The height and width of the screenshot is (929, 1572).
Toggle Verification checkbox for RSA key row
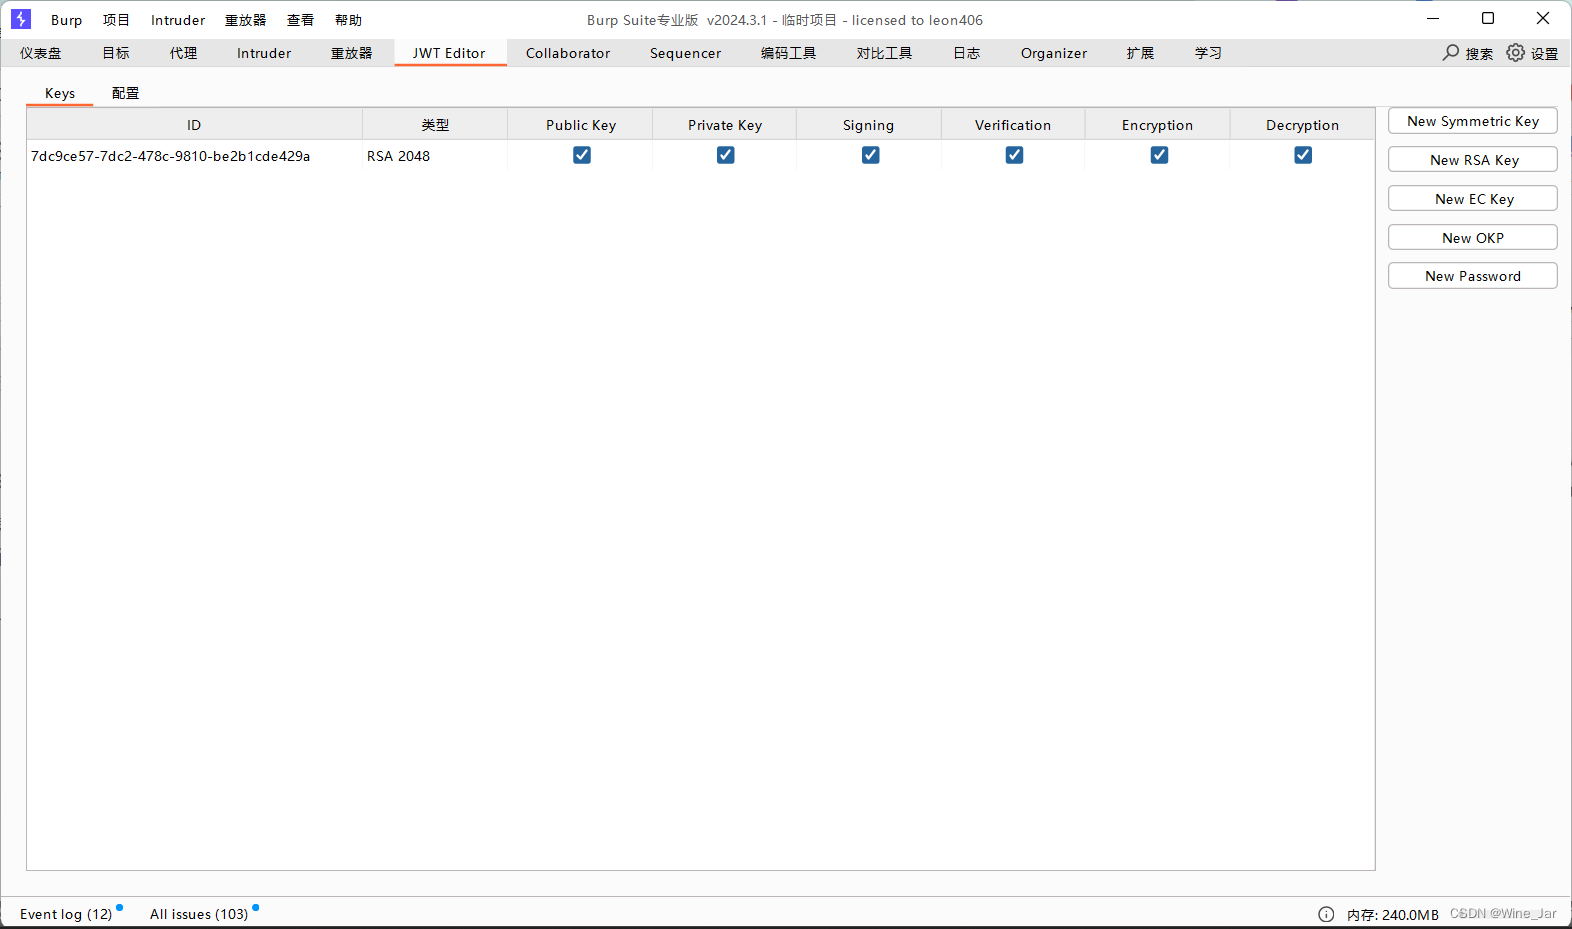tap(1014, 155)
